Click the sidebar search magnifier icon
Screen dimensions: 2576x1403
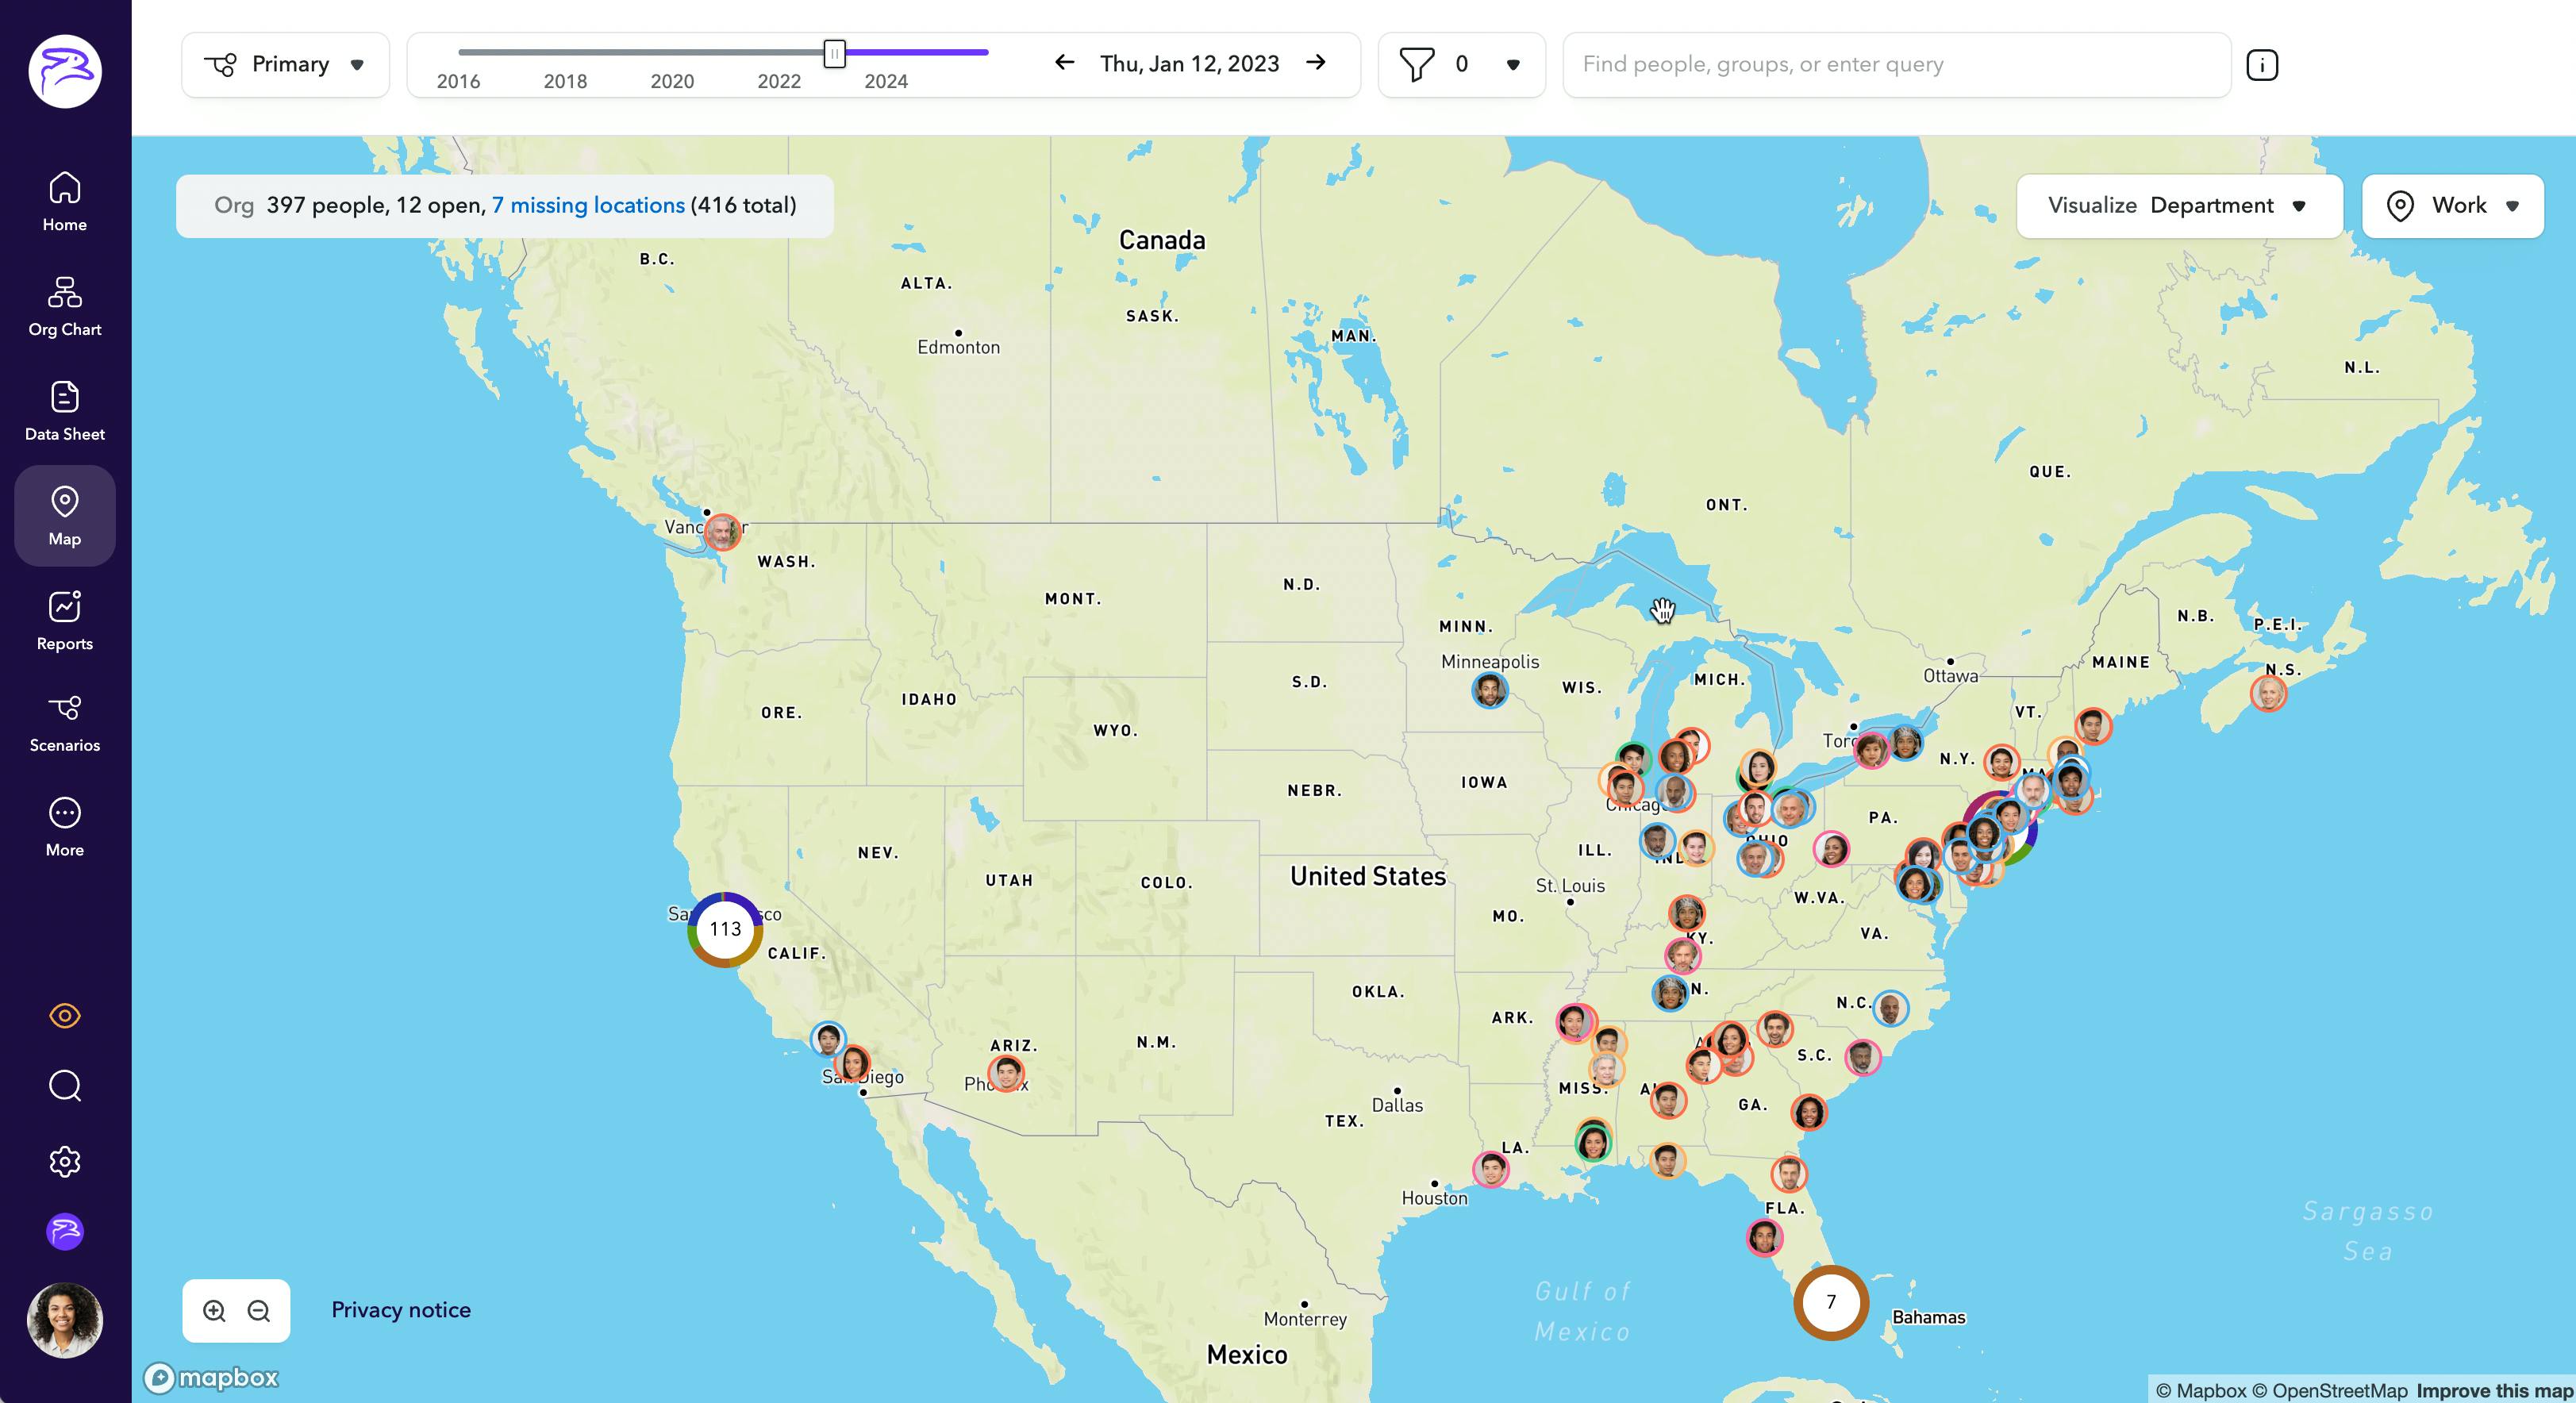tap(64, 1086)
